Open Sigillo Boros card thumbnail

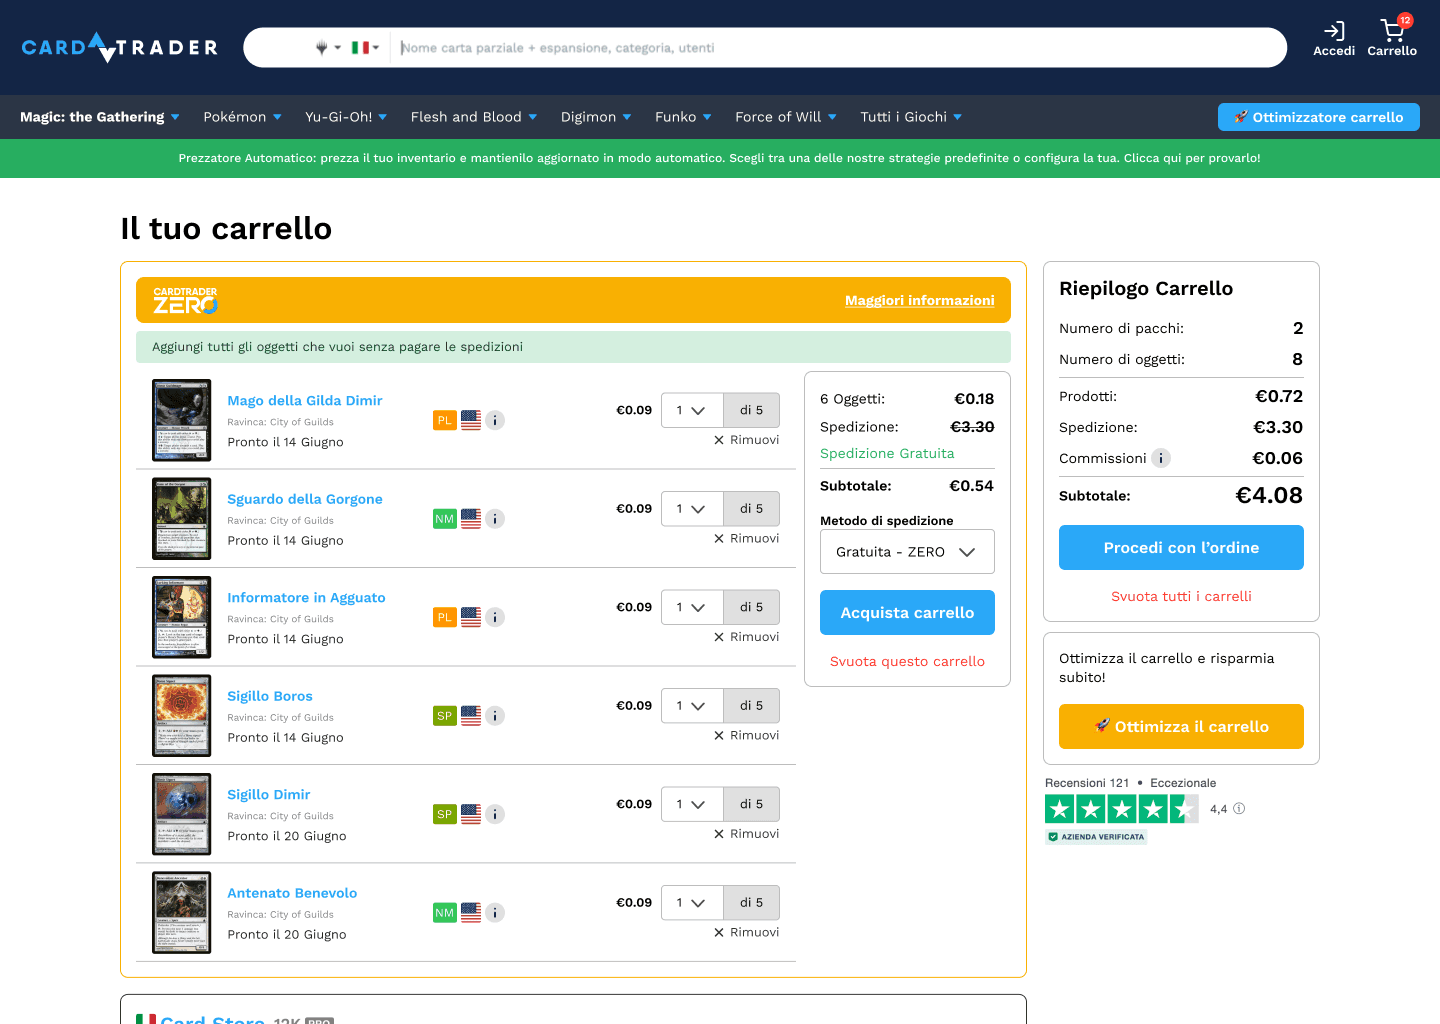click(181, 716)
